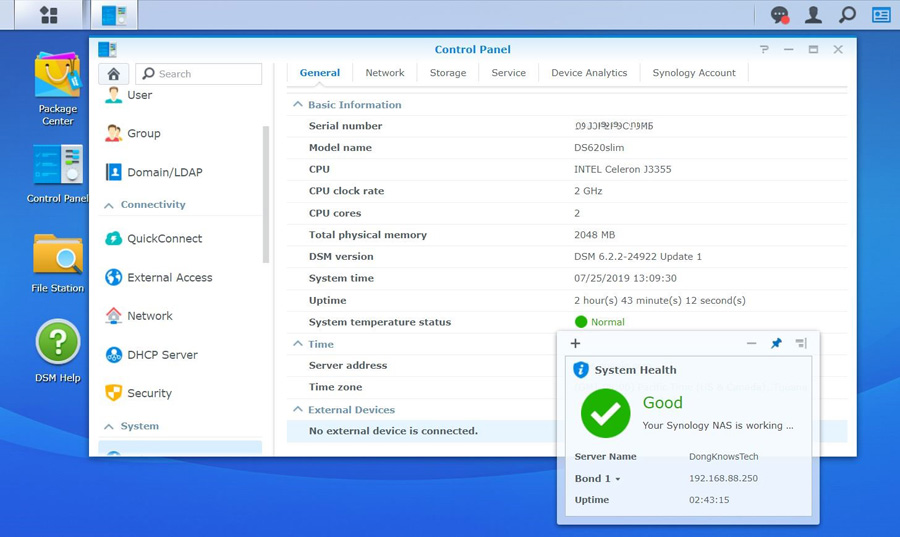Open widget panel options icon
The width and height of the screenshot is (900, 537).
(x=801, y=343)
